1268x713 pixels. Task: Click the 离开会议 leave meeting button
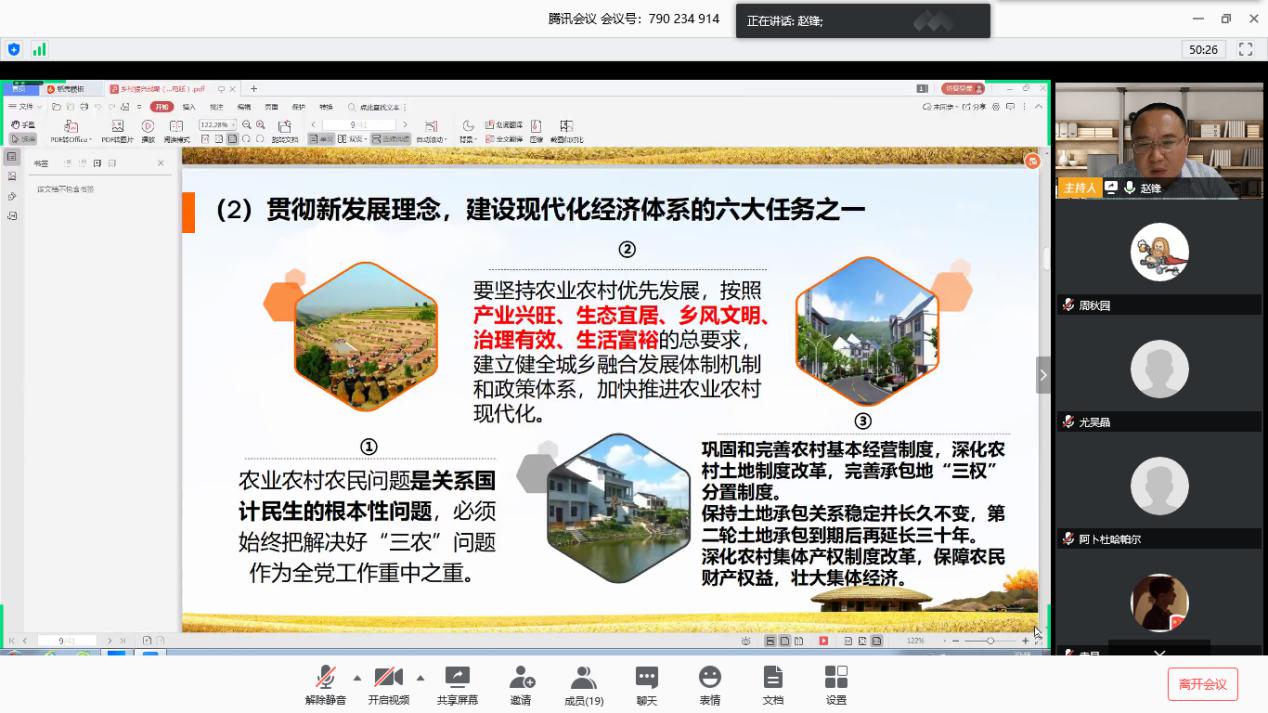pos(1202,684)
